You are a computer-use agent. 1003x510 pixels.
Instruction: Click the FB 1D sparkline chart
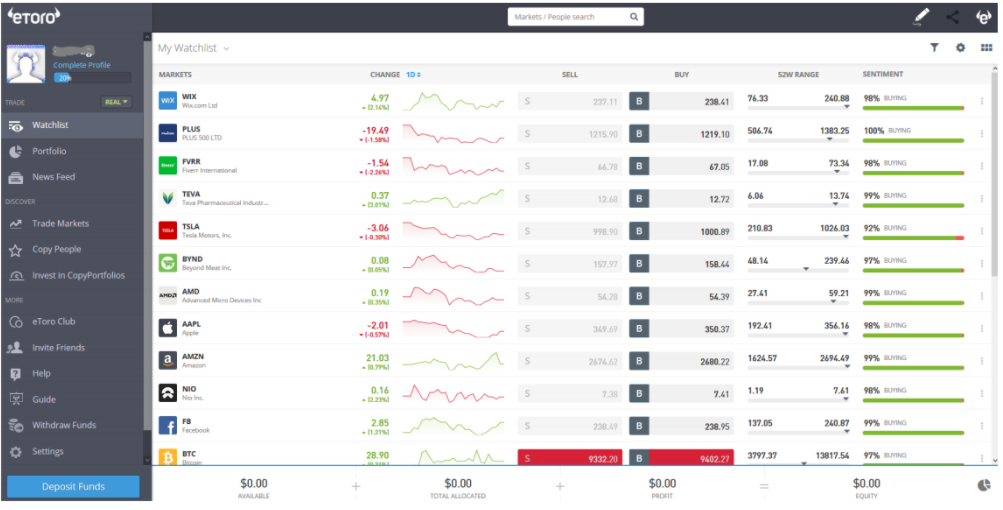[454, 426]
